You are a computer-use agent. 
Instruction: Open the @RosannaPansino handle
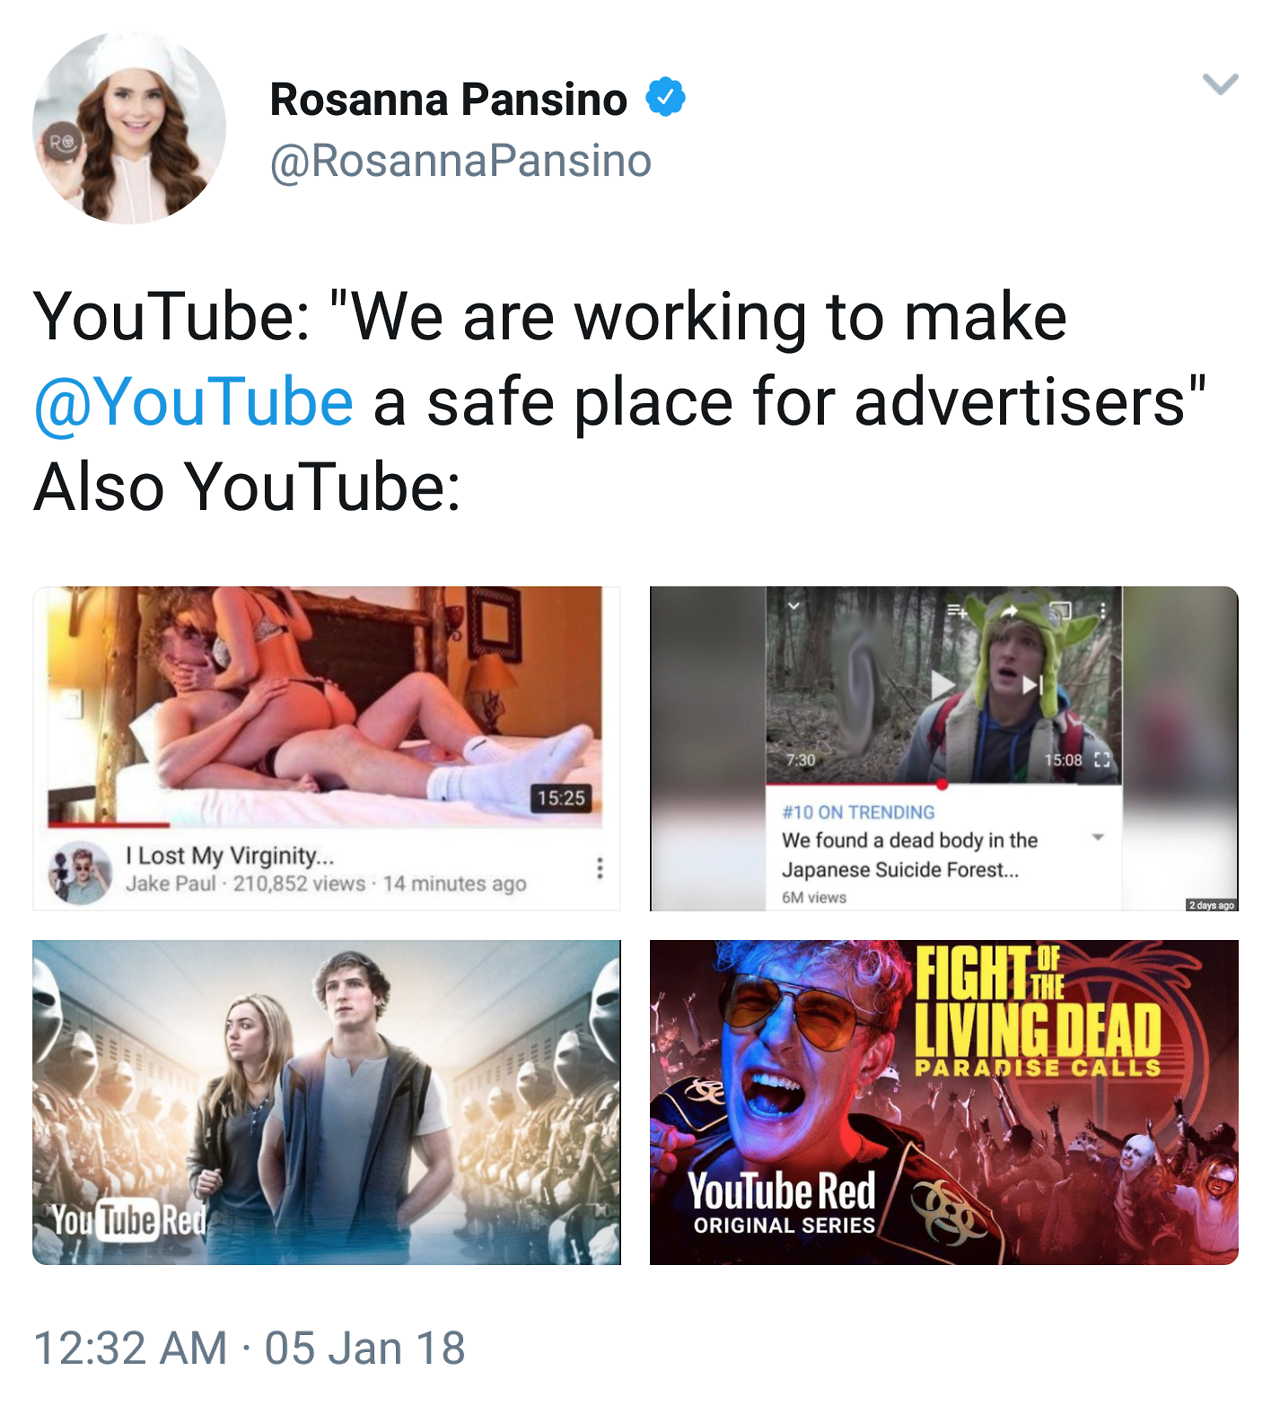click(460, 161)
